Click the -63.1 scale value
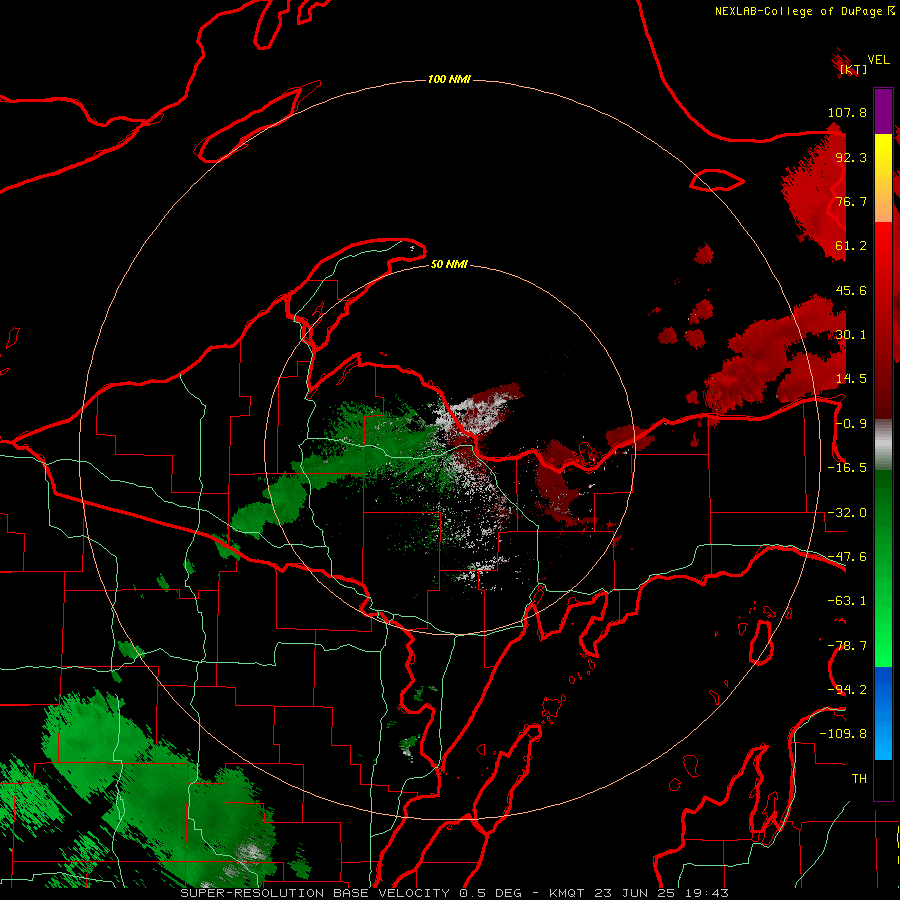The width and height of the screenshot is (900, 900). 847,601
